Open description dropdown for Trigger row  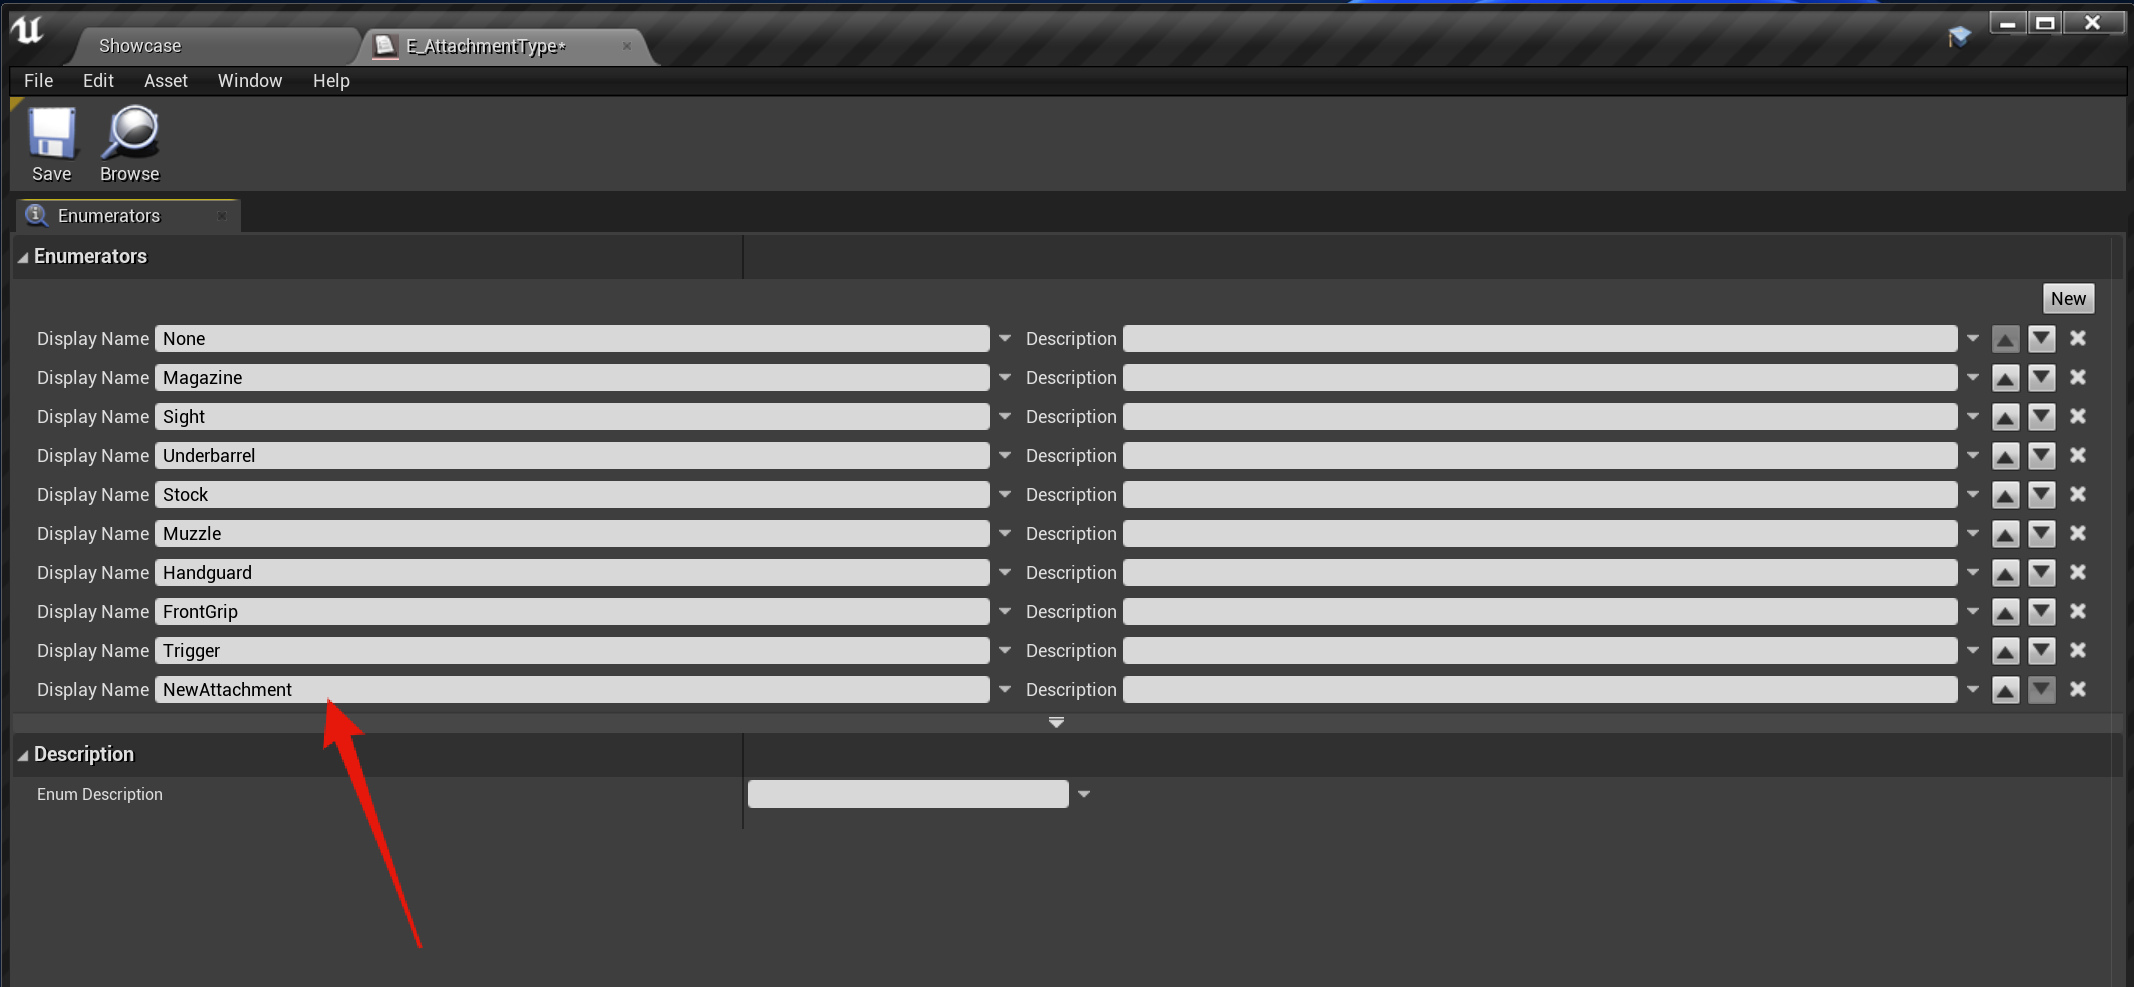pyautogui.click(x=1973, y=651)
